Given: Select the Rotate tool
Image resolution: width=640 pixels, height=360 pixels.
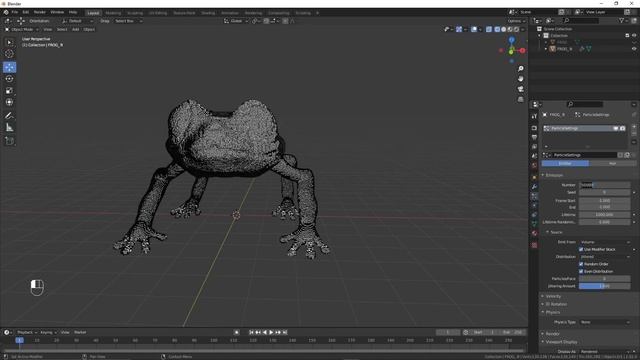Looking at the screenshot, I should point(9,79).
